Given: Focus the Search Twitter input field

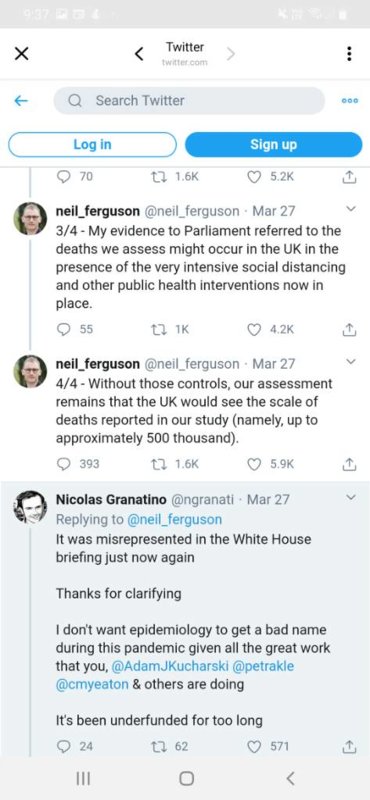Looking at the screenshot, I should point(189,101).
